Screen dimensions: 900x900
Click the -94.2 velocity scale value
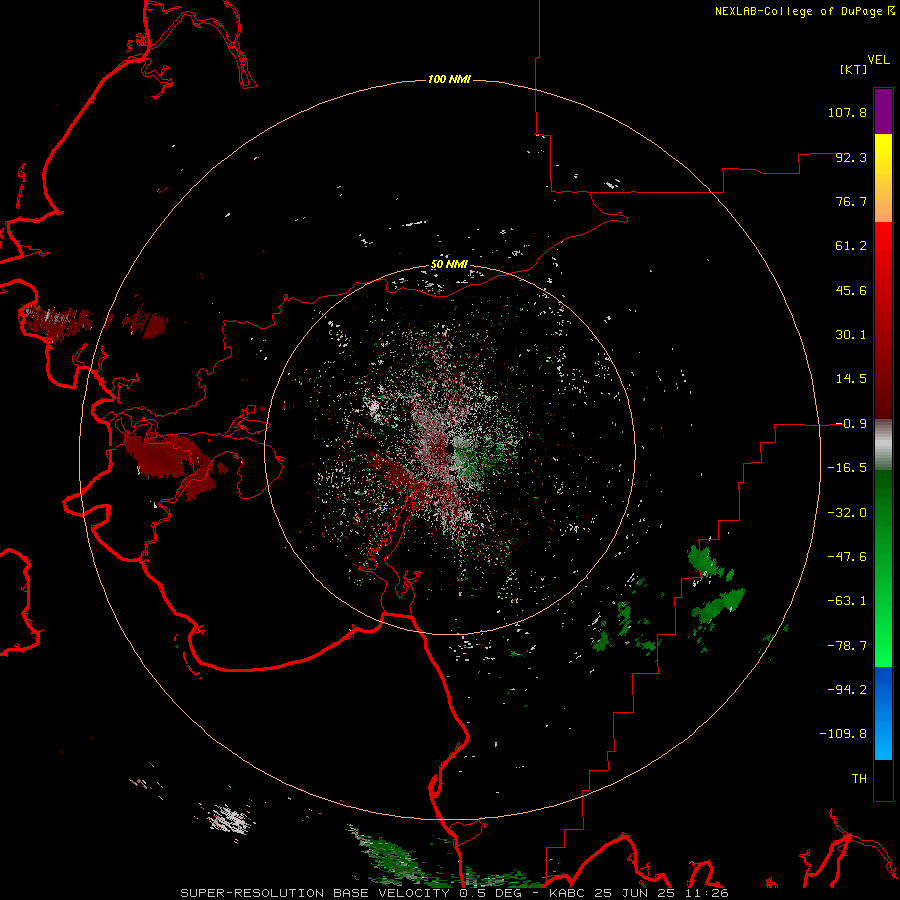[847, 690]
